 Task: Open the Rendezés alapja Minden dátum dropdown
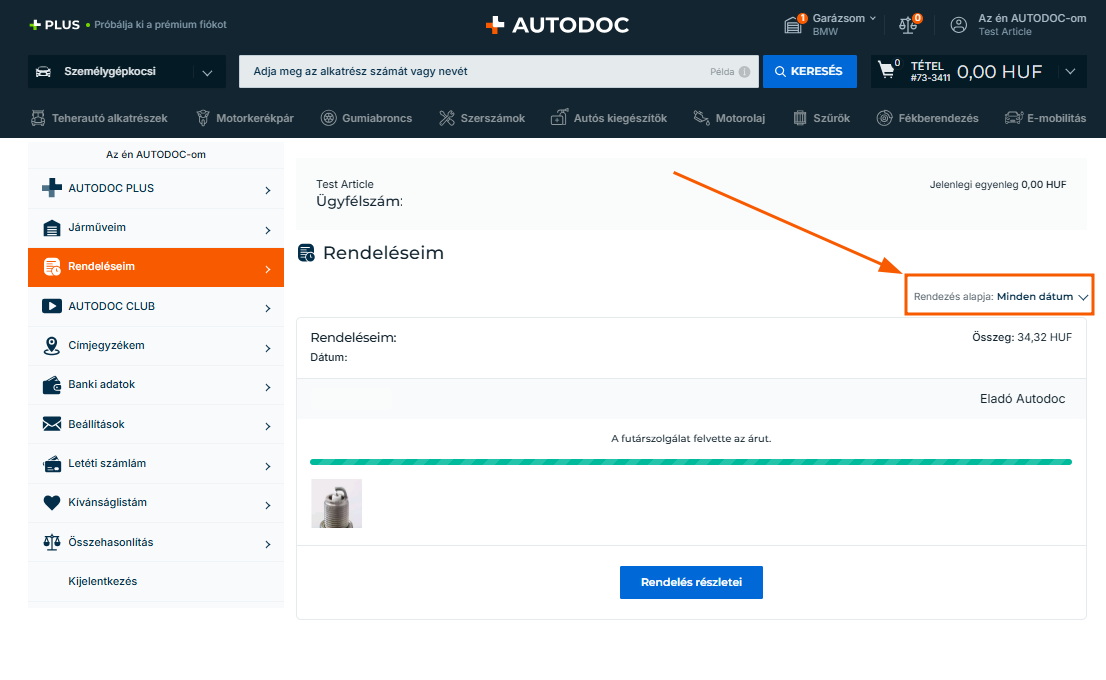click(x=999, y=296)
